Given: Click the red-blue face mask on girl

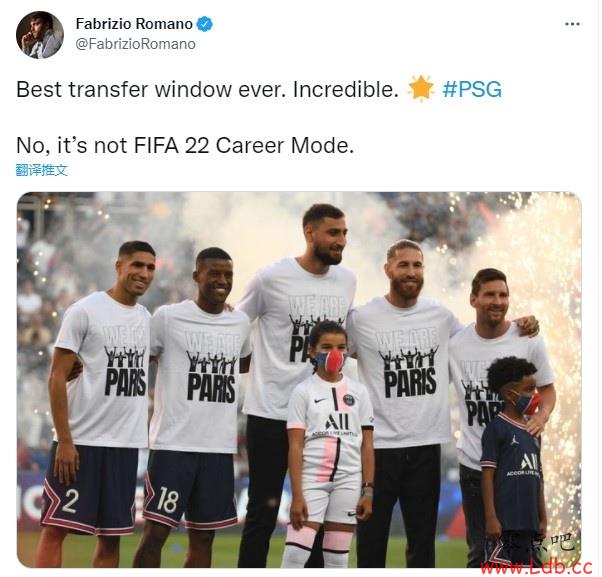Looking at the screenshot, I should 330,361.
